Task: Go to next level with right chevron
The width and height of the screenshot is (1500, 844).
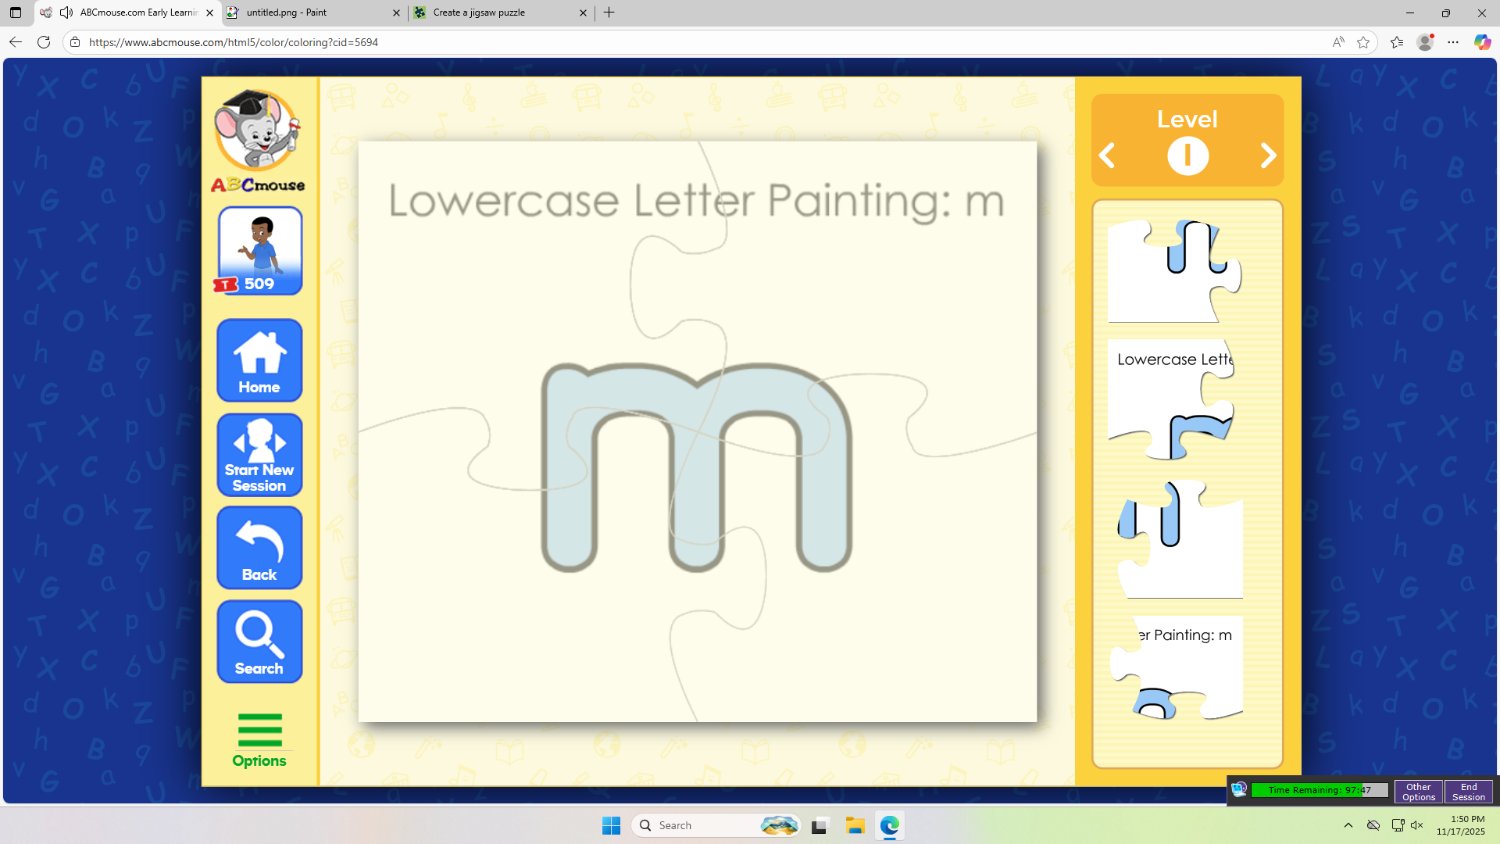Action: (x=1268, y=156)
